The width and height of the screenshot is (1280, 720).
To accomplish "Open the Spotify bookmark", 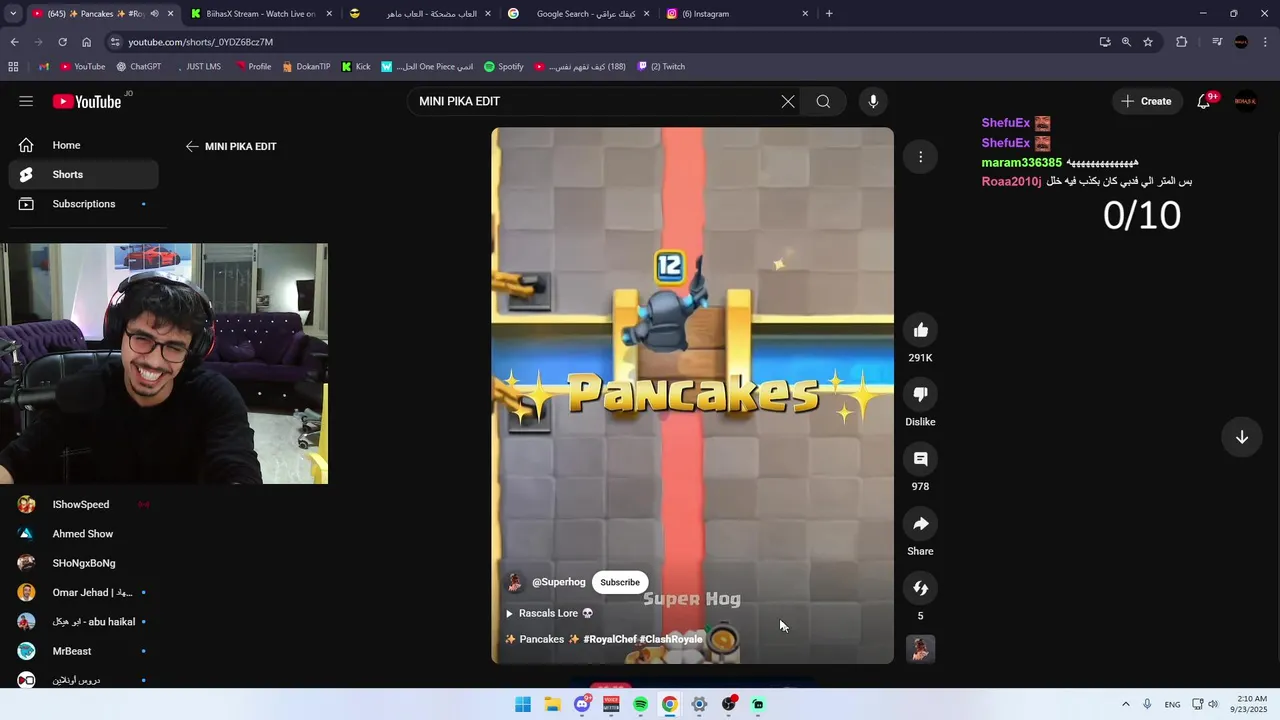I will pos(504,67).
